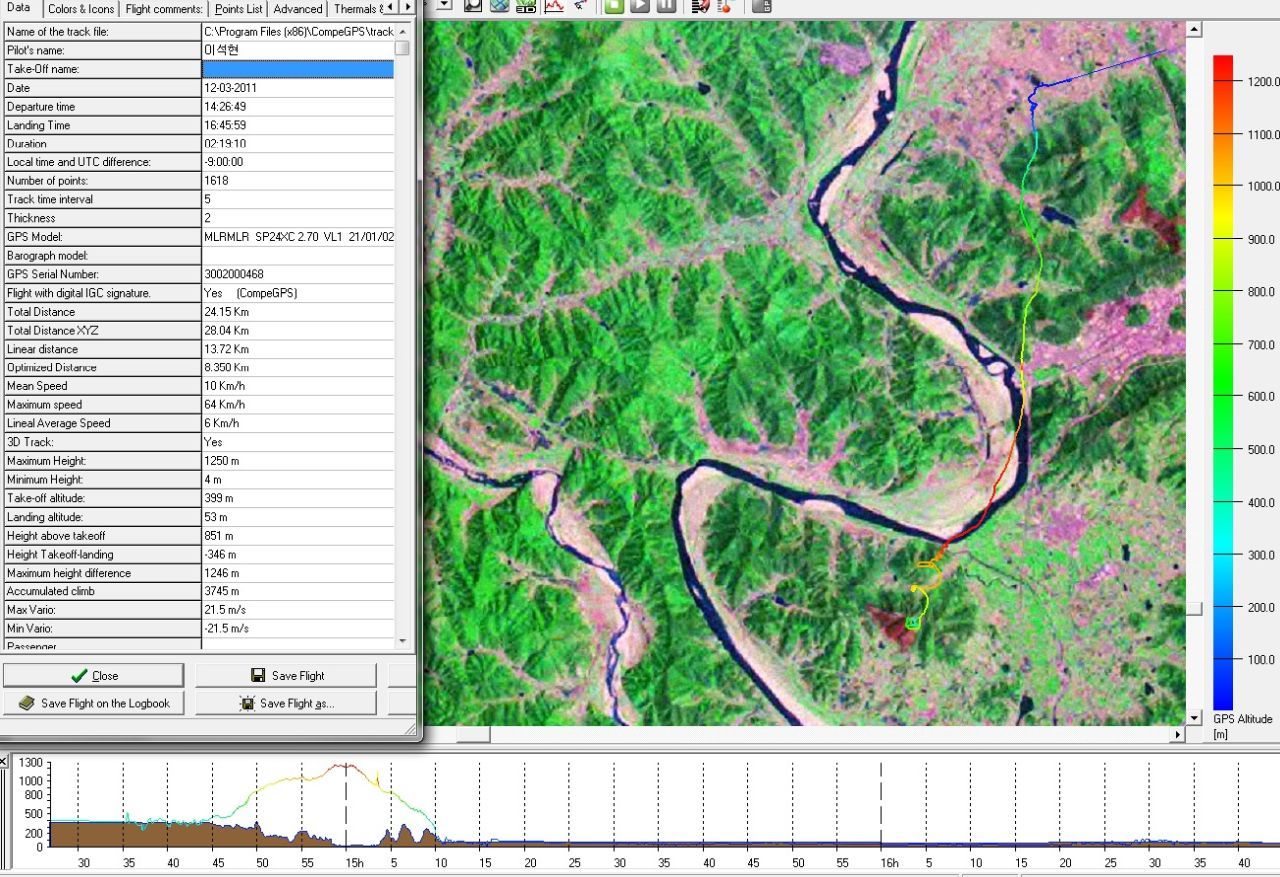Viewport: 1280px width, 877px height.
Task: Click the GPS altitude color scale bar
Action: pyautogui.click(x=1223, y=382)
